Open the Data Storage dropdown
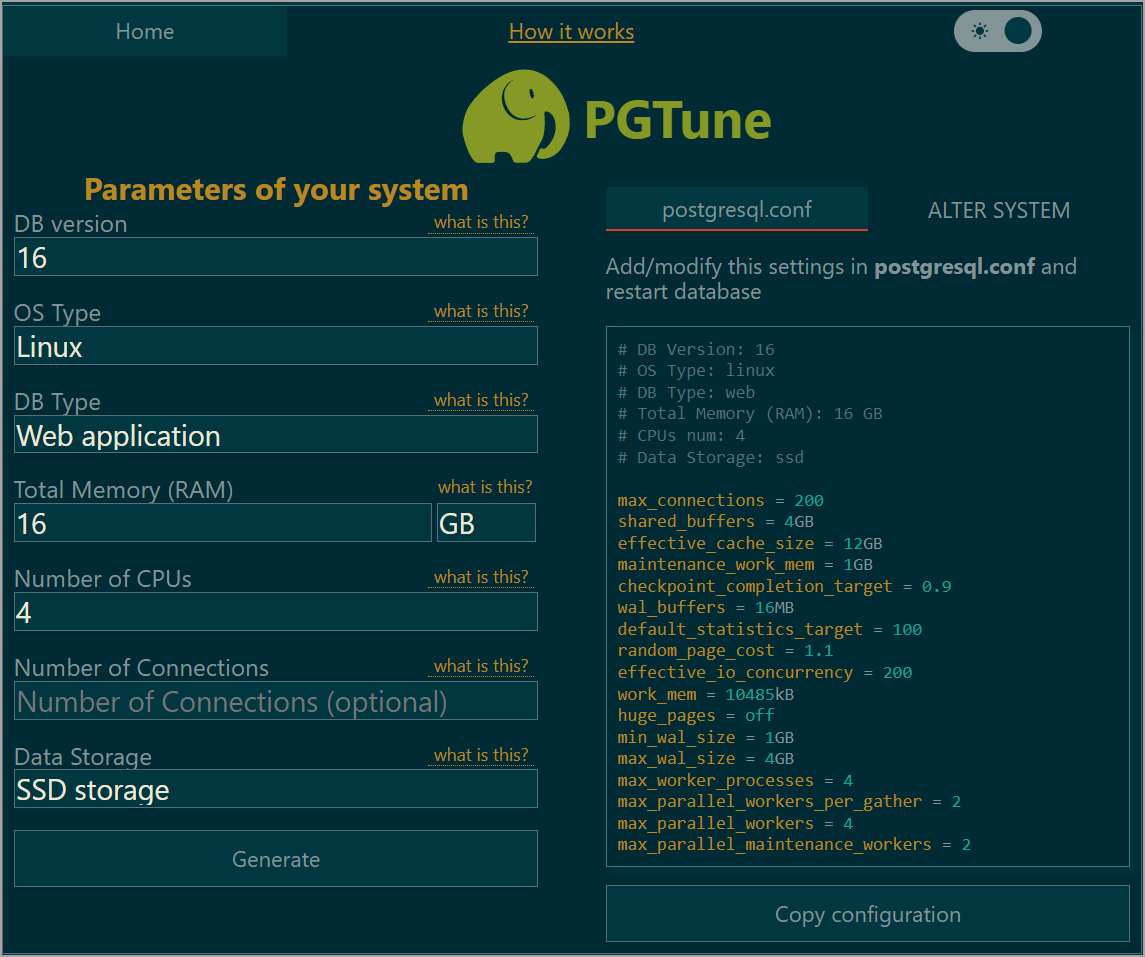The height and width of the screenshot is (957, 1145). [276, 789]
